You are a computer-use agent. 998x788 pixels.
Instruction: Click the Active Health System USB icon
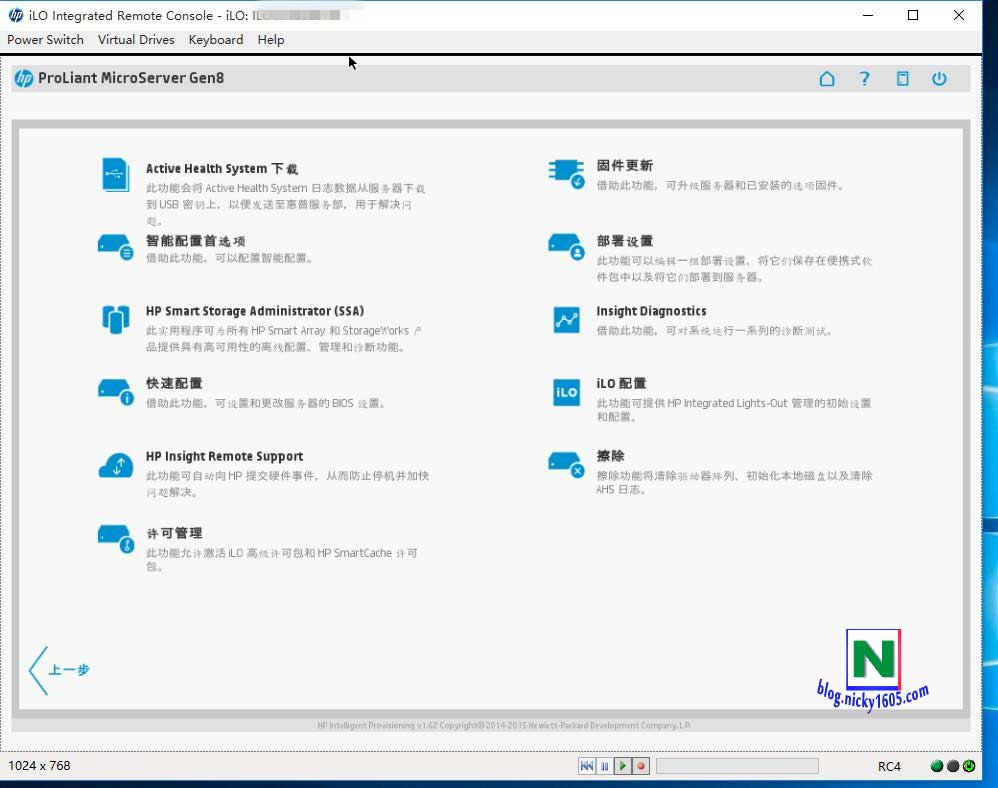point(115,174)
